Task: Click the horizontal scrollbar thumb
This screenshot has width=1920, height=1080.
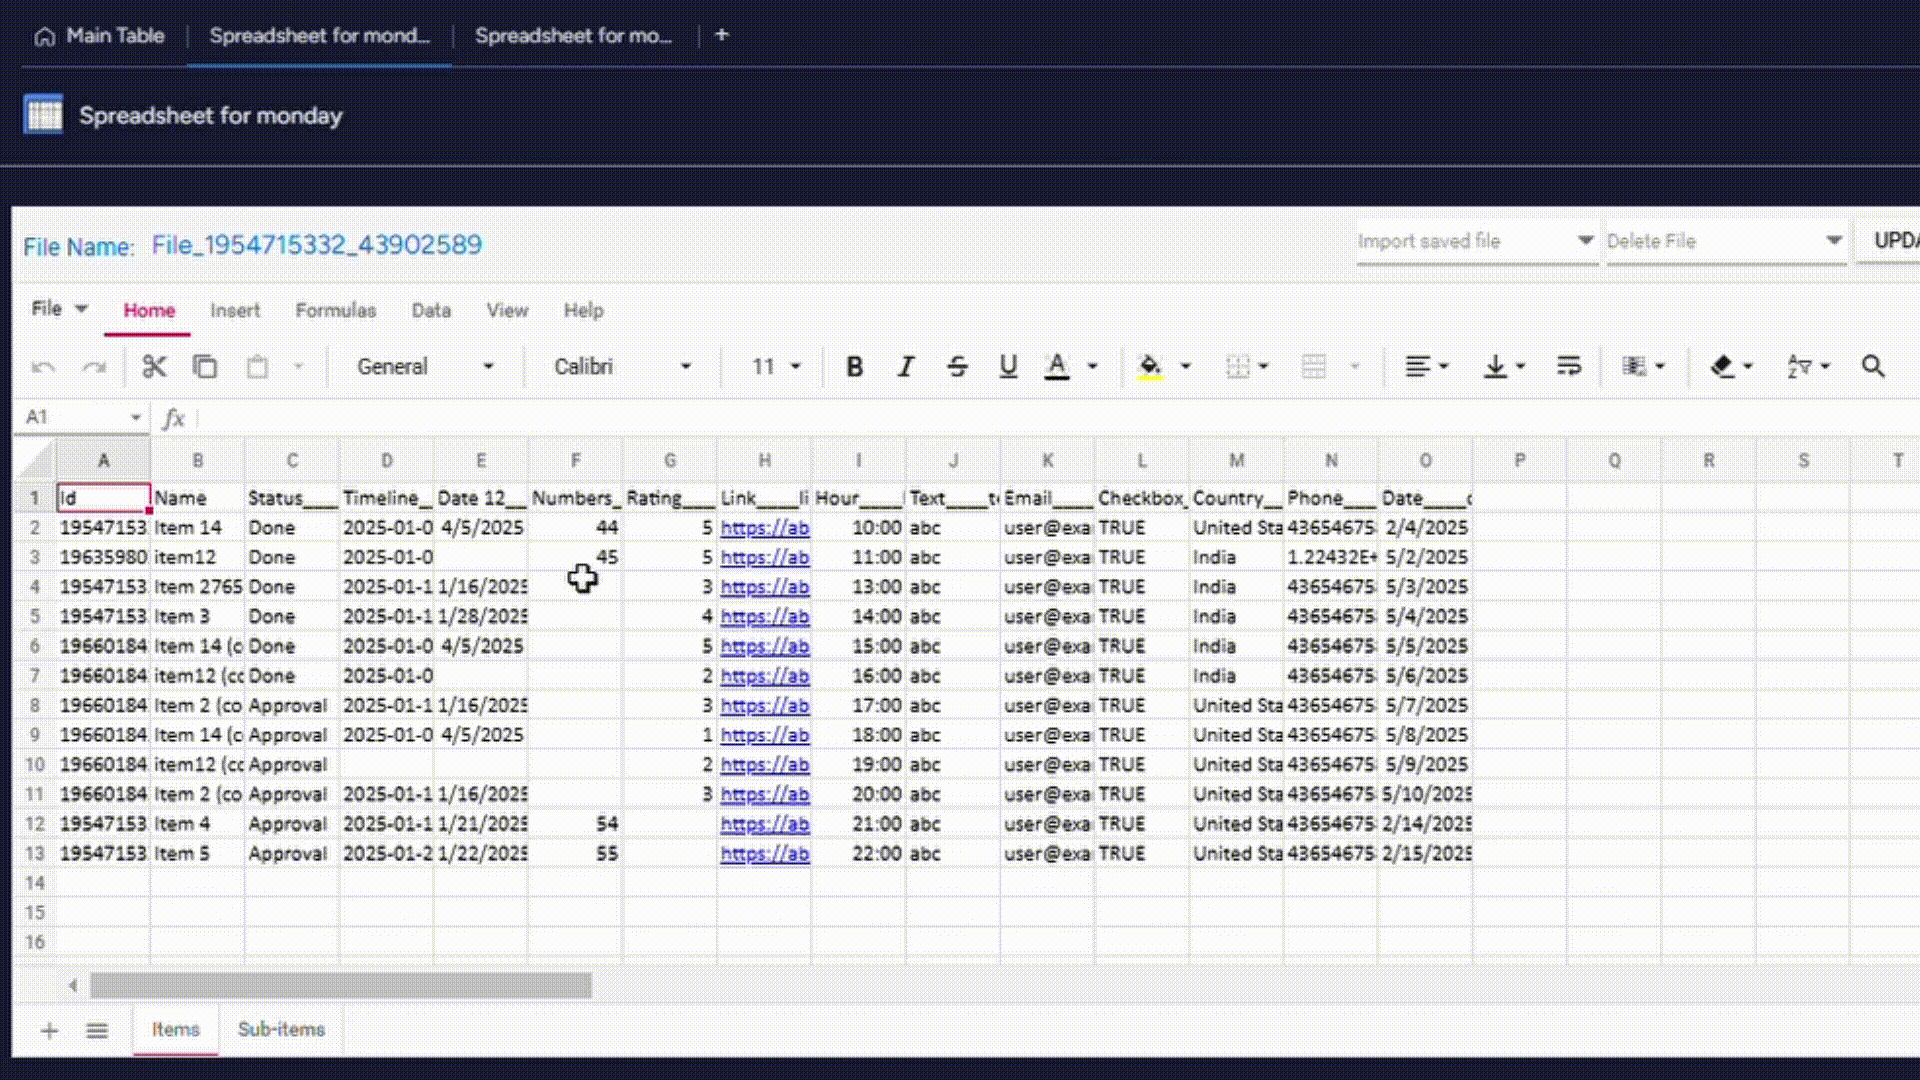Action: (341, 986)
